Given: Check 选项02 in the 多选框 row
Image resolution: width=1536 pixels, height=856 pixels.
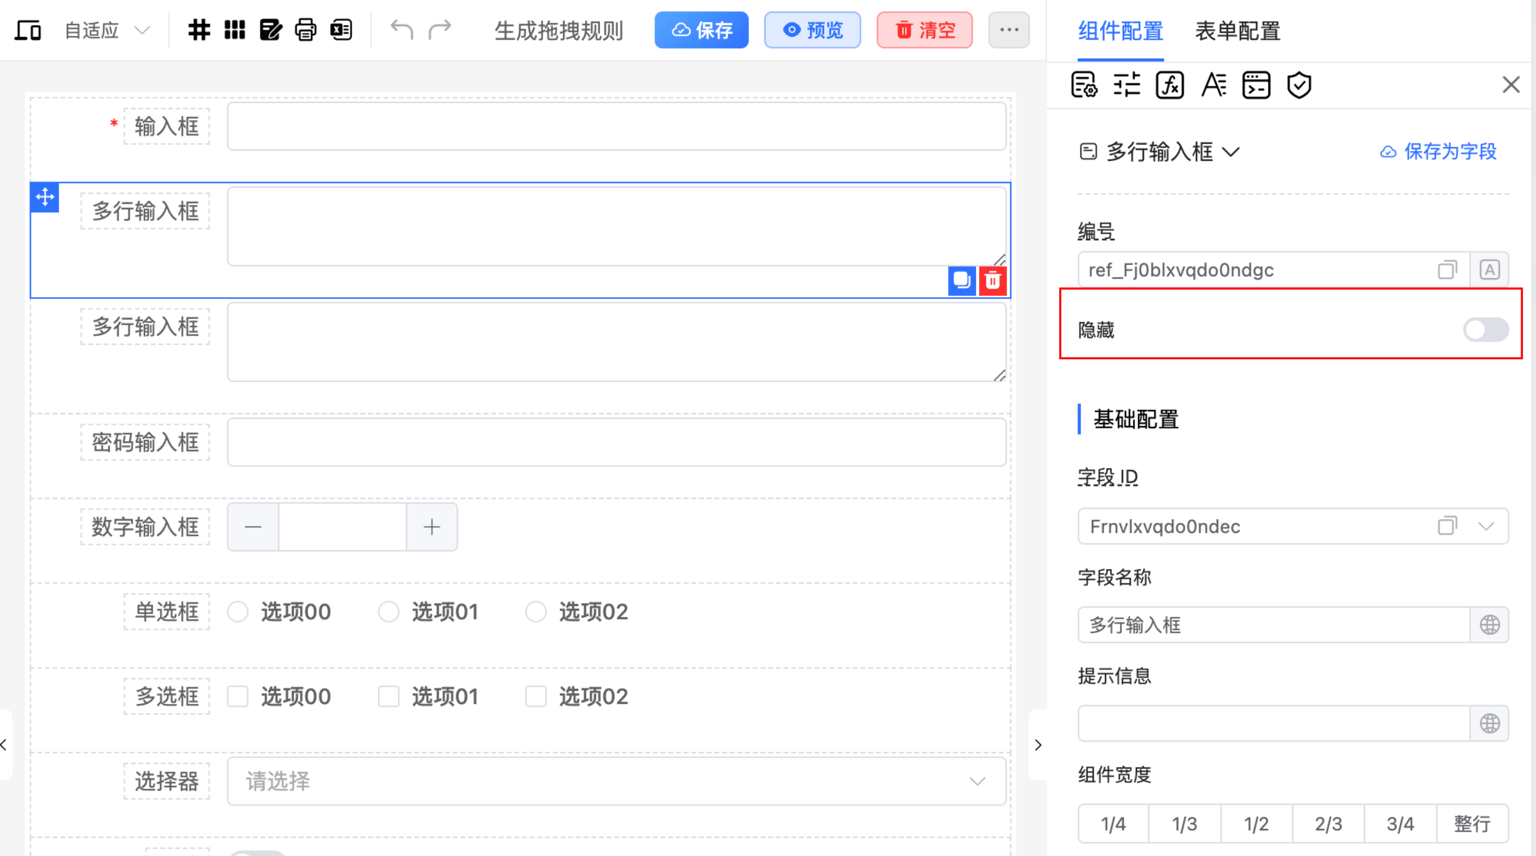Looking at the screenshot, I should coord(536,697).
